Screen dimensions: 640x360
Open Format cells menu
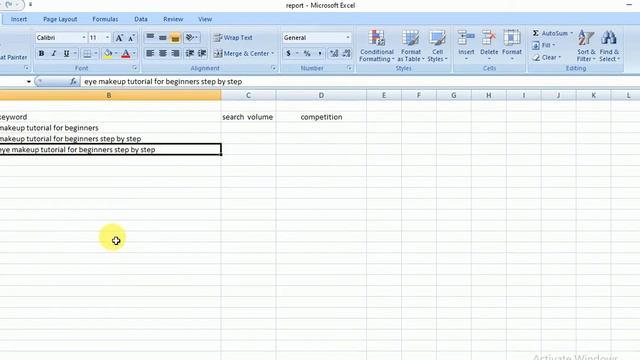511,46
